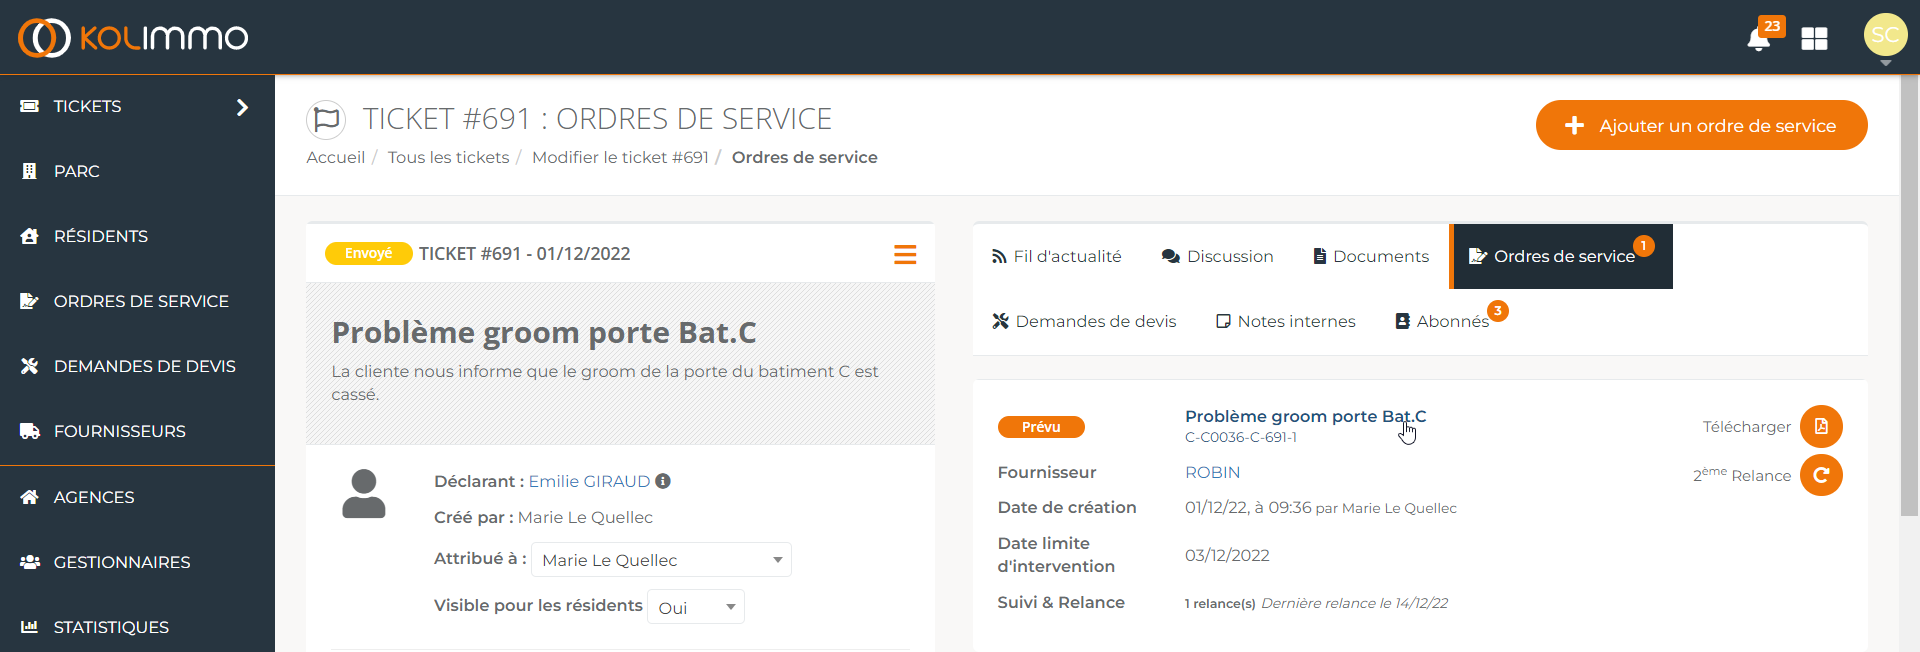Screen dimensions: 1920x652
Task: Click the Agences home icon in sidebar
Action: click(x=30, y=497)
